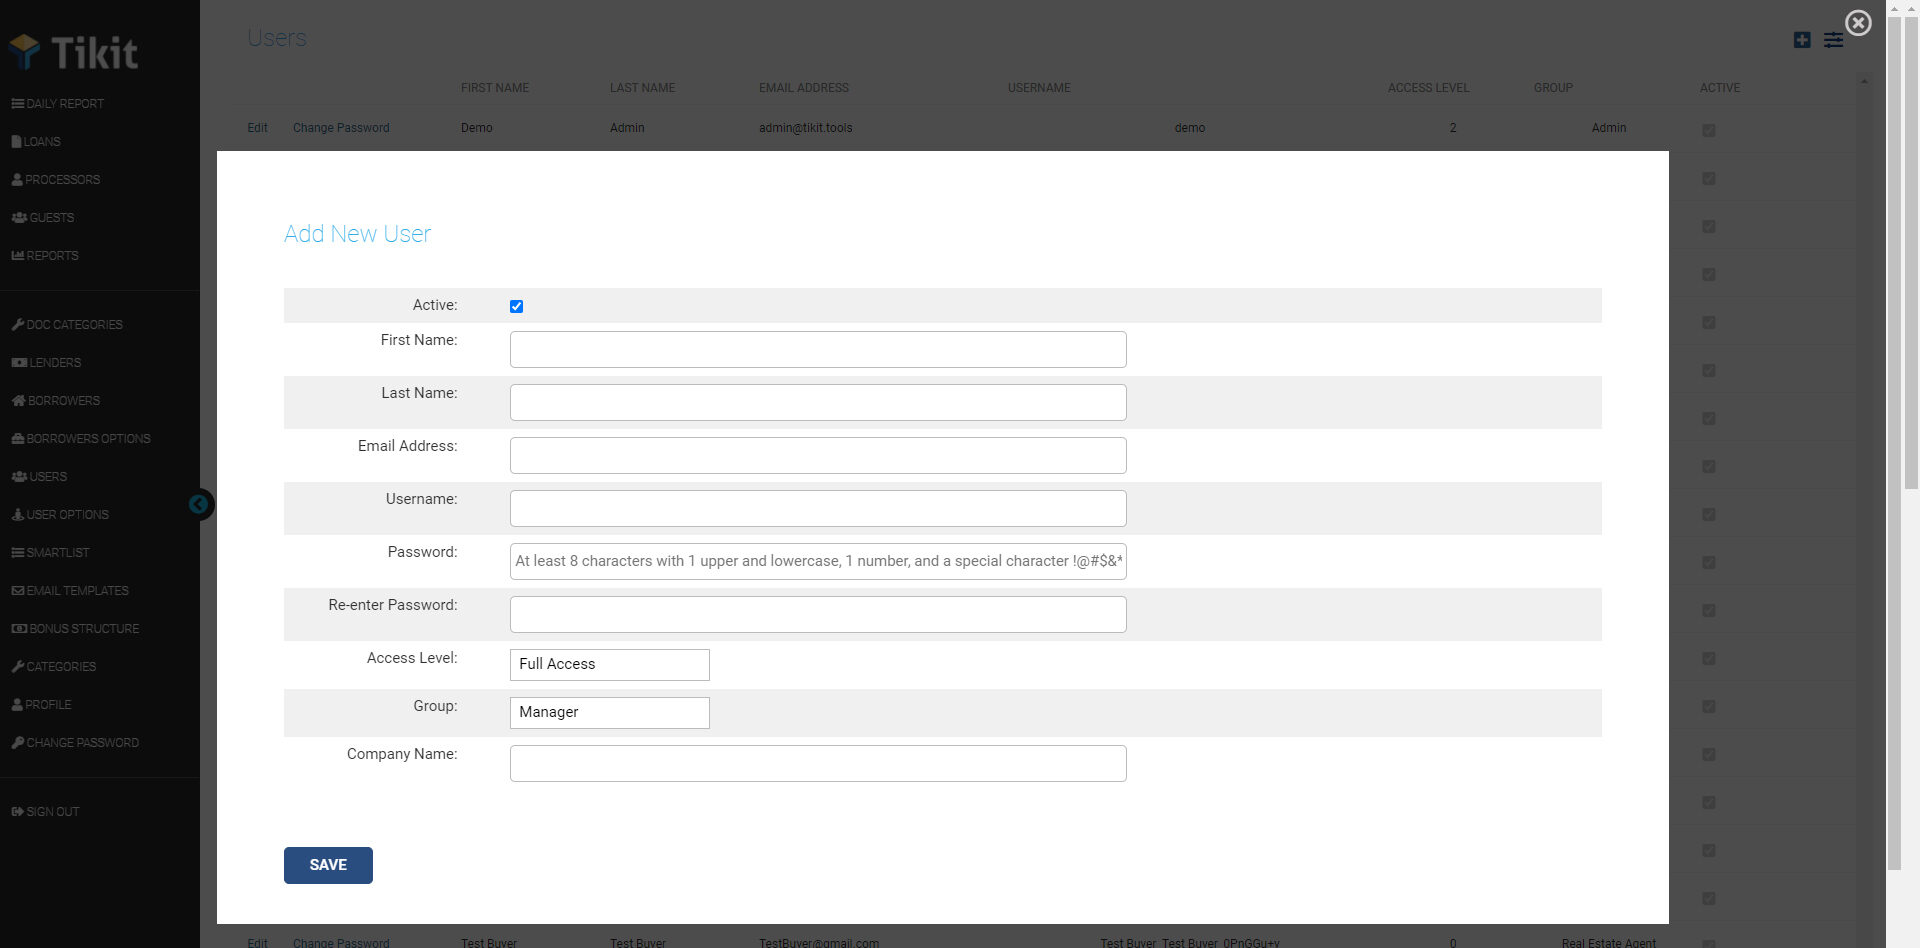Screen dimensions: 1920x948
Task: Open the Group dropdown showing Manager
Action: (609, 712)
